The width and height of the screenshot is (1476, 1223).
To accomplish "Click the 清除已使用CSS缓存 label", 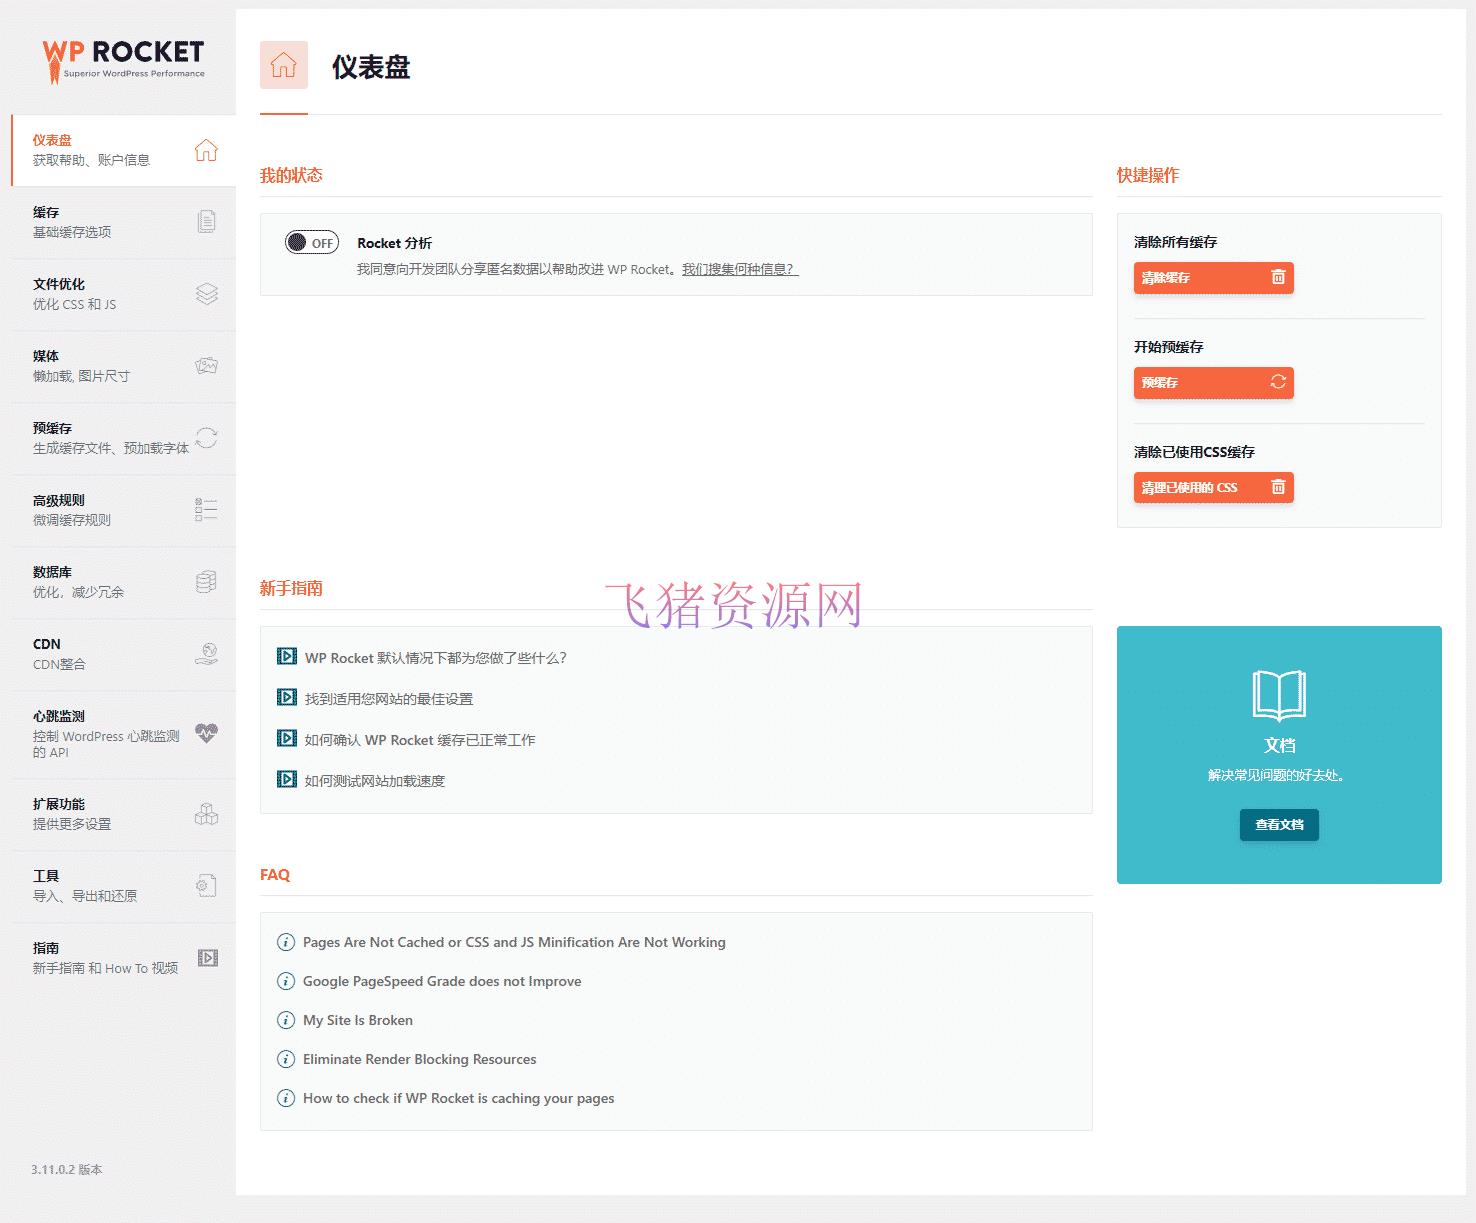I will 1194,452.
